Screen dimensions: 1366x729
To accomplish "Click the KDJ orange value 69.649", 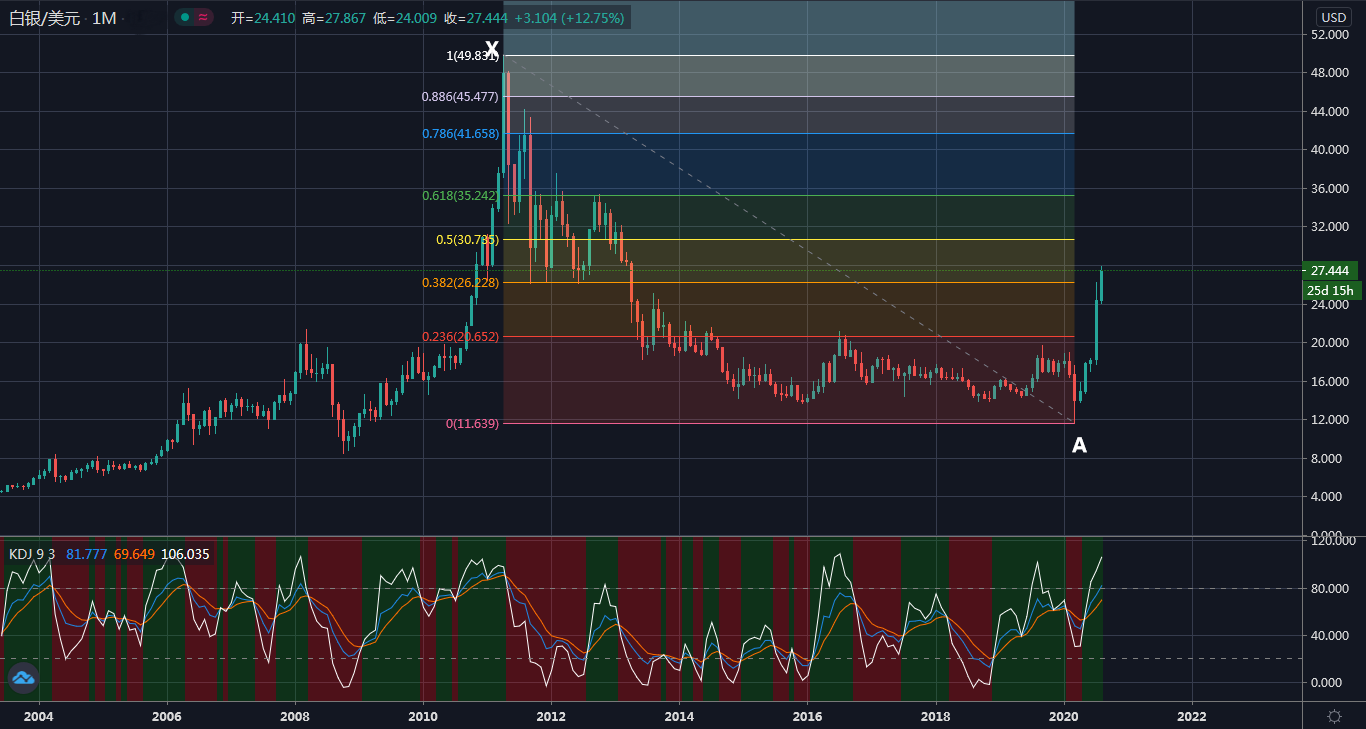I will click(134, 553).
